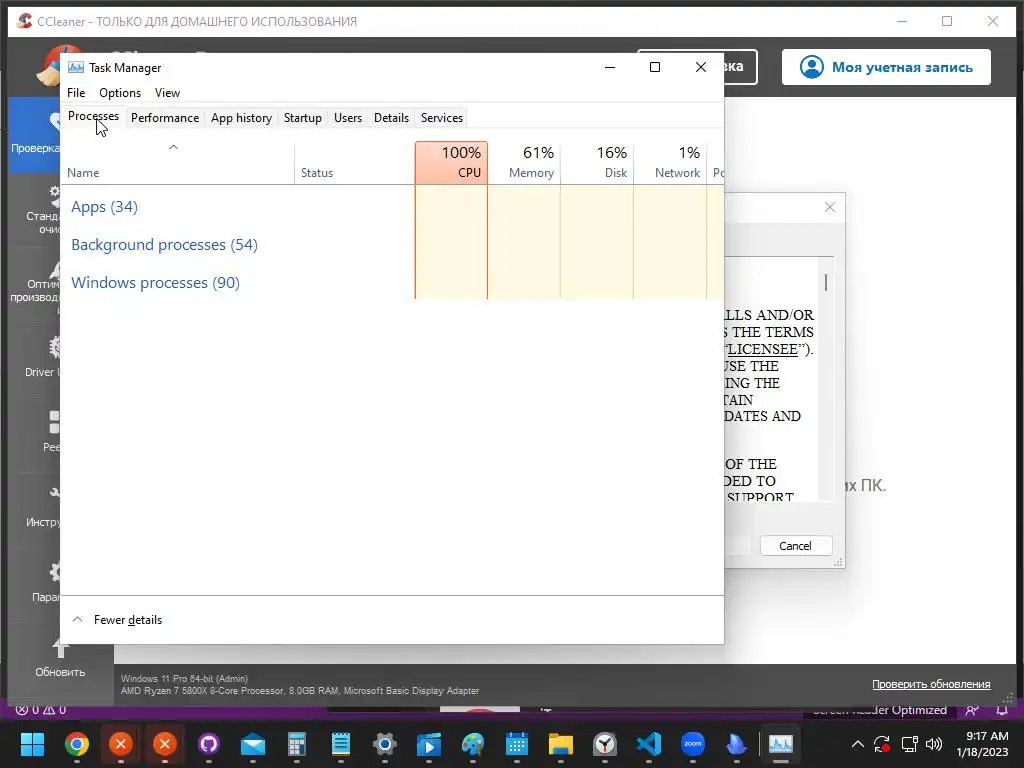Switch to the Details tab
Image resolution: width=1024 pixels, height=768 pixels.
391,118
